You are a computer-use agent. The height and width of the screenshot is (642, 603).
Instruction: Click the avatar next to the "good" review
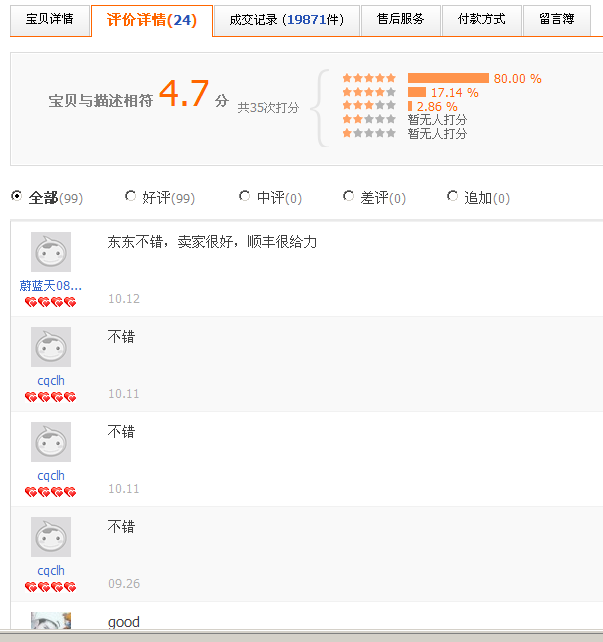click(x=50, y=621)
